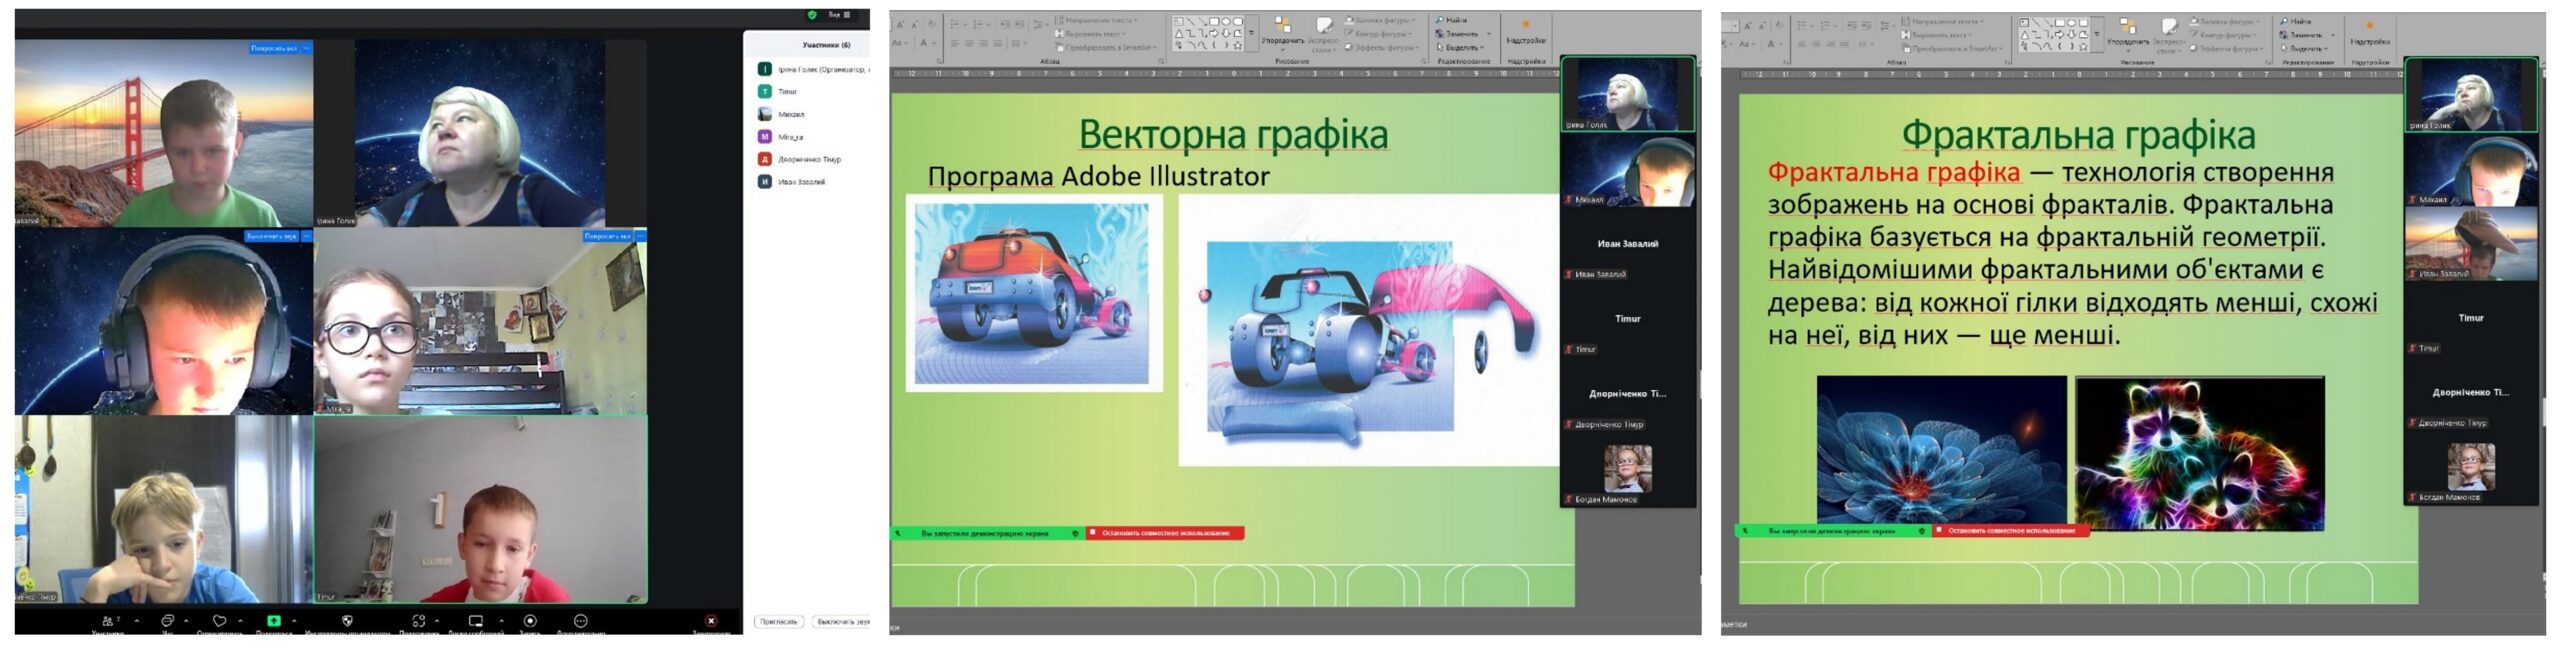The width and height of the screenshot is (2560, 653).
Task: Open the Security shield icon in bottom toolbar
Action: 347,622
